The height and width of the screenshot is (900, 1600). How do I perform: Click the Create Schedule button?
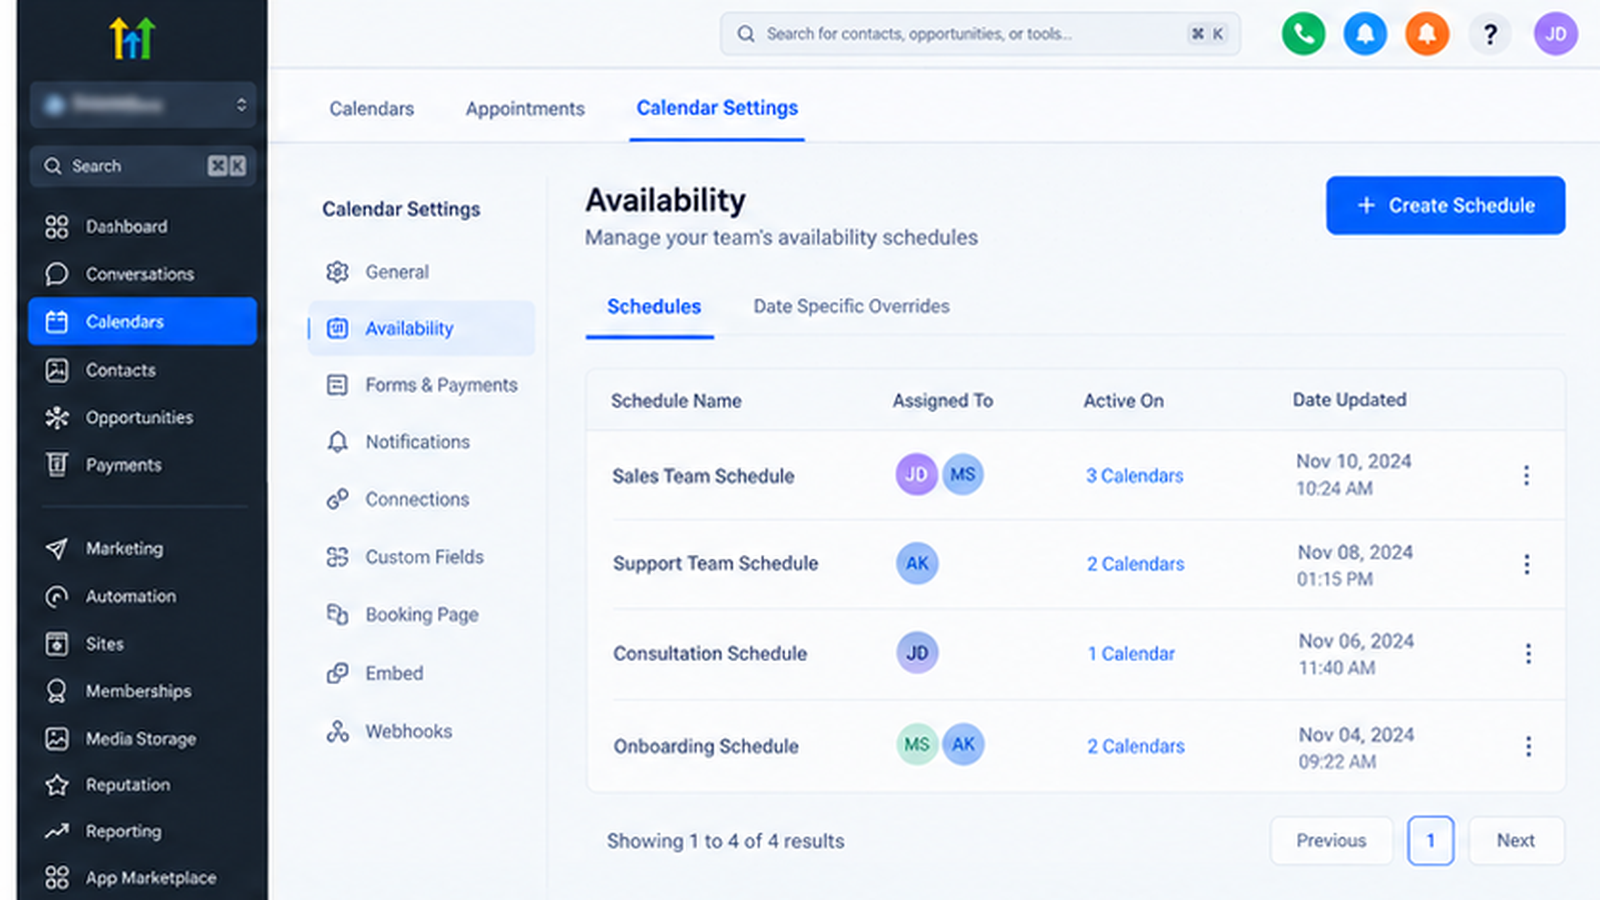[x=1445, y=205]
